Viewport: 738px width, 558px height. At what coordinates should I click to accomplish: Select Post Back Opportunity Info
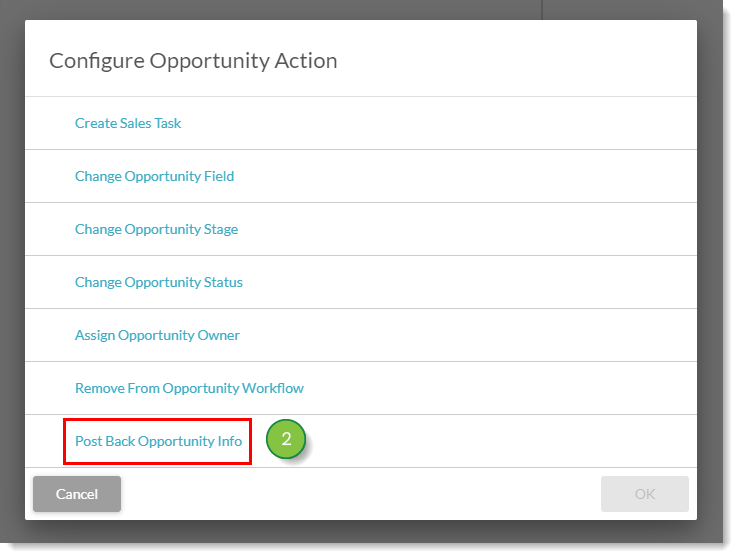click(x=158, y=441)
